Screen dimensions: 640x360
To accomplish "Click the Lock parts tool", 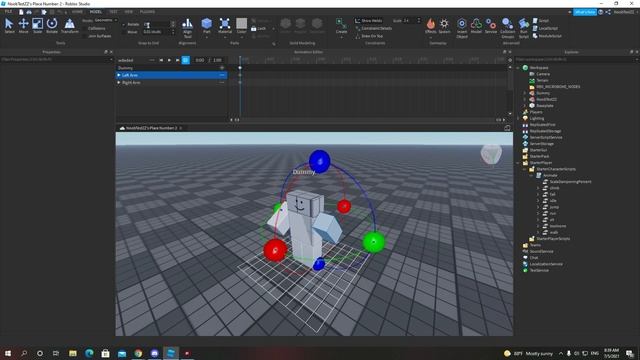I will point(258,29).
